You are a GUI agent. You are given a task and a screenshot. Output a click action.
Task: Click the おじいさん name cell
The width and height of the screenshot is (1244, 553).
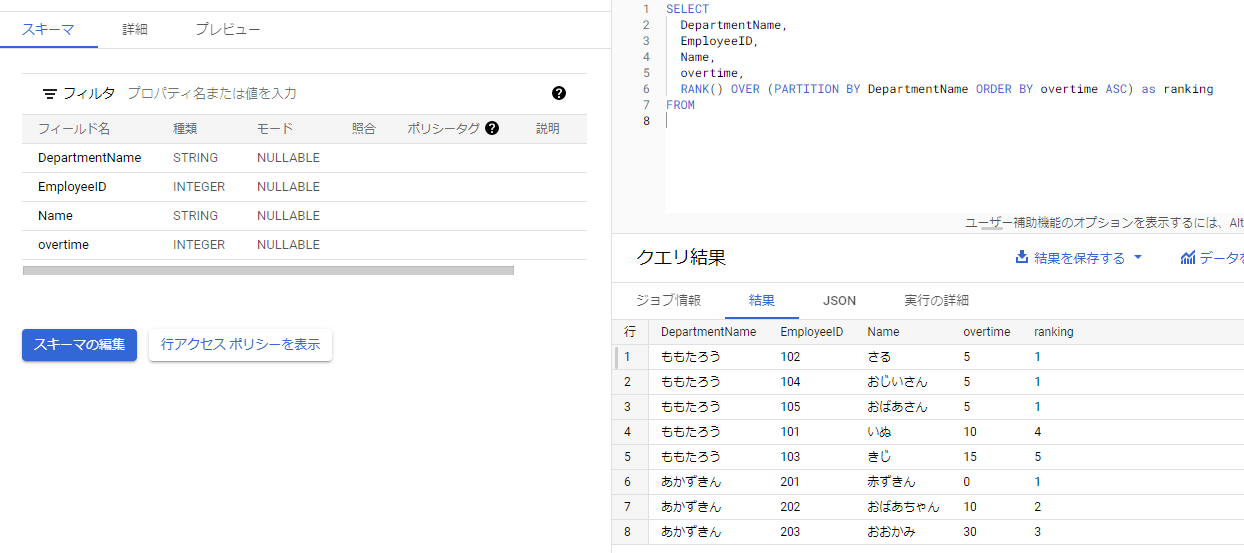(x=897, y=382)
